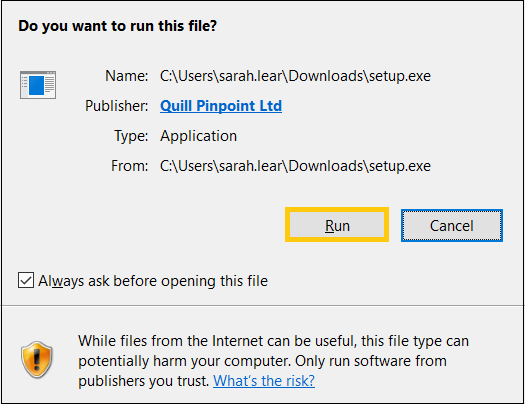Image resolution: width=525 pixels, height=404 pixels.
Task: Click the "From:" label
Action: (x=130, y=166)
